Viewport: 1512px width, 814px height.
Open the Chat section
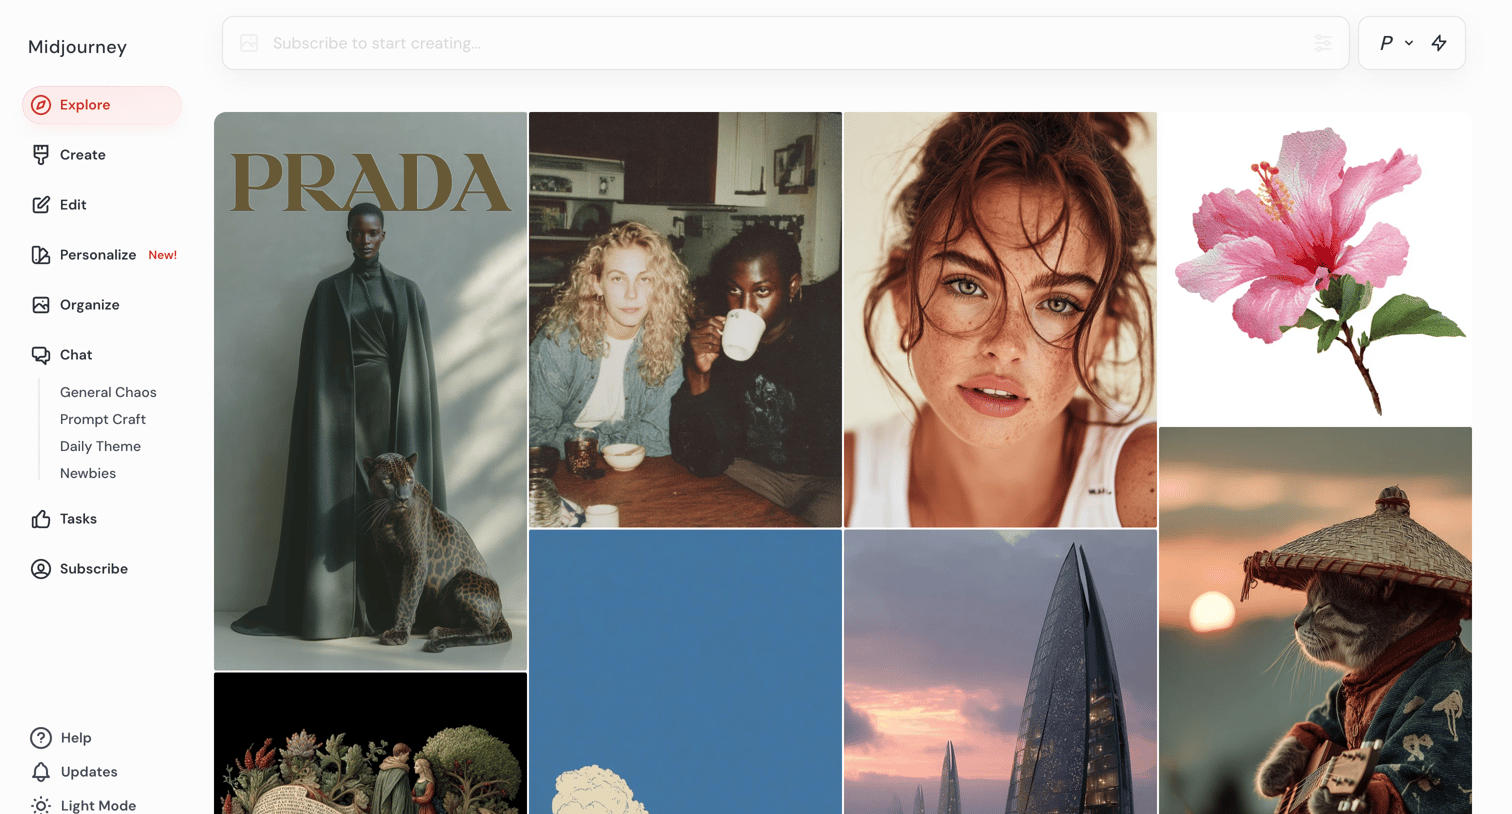tap(102, 355)
